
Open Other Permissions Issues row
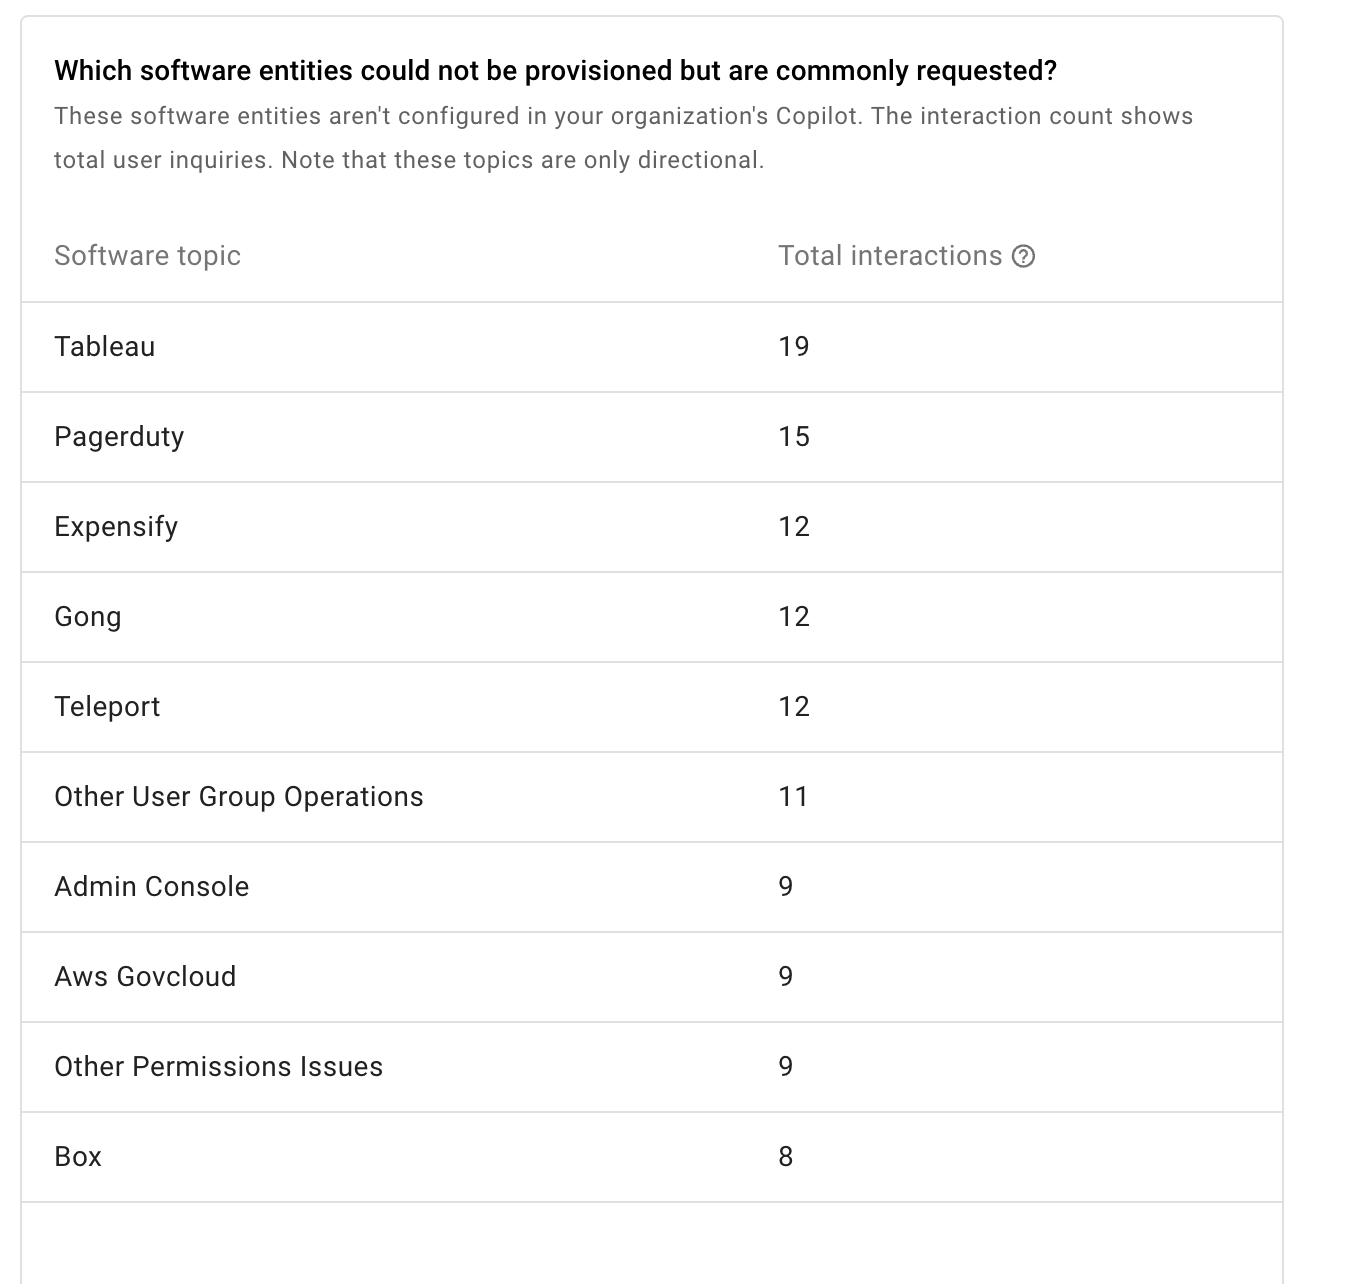(x=652, y=1067)
